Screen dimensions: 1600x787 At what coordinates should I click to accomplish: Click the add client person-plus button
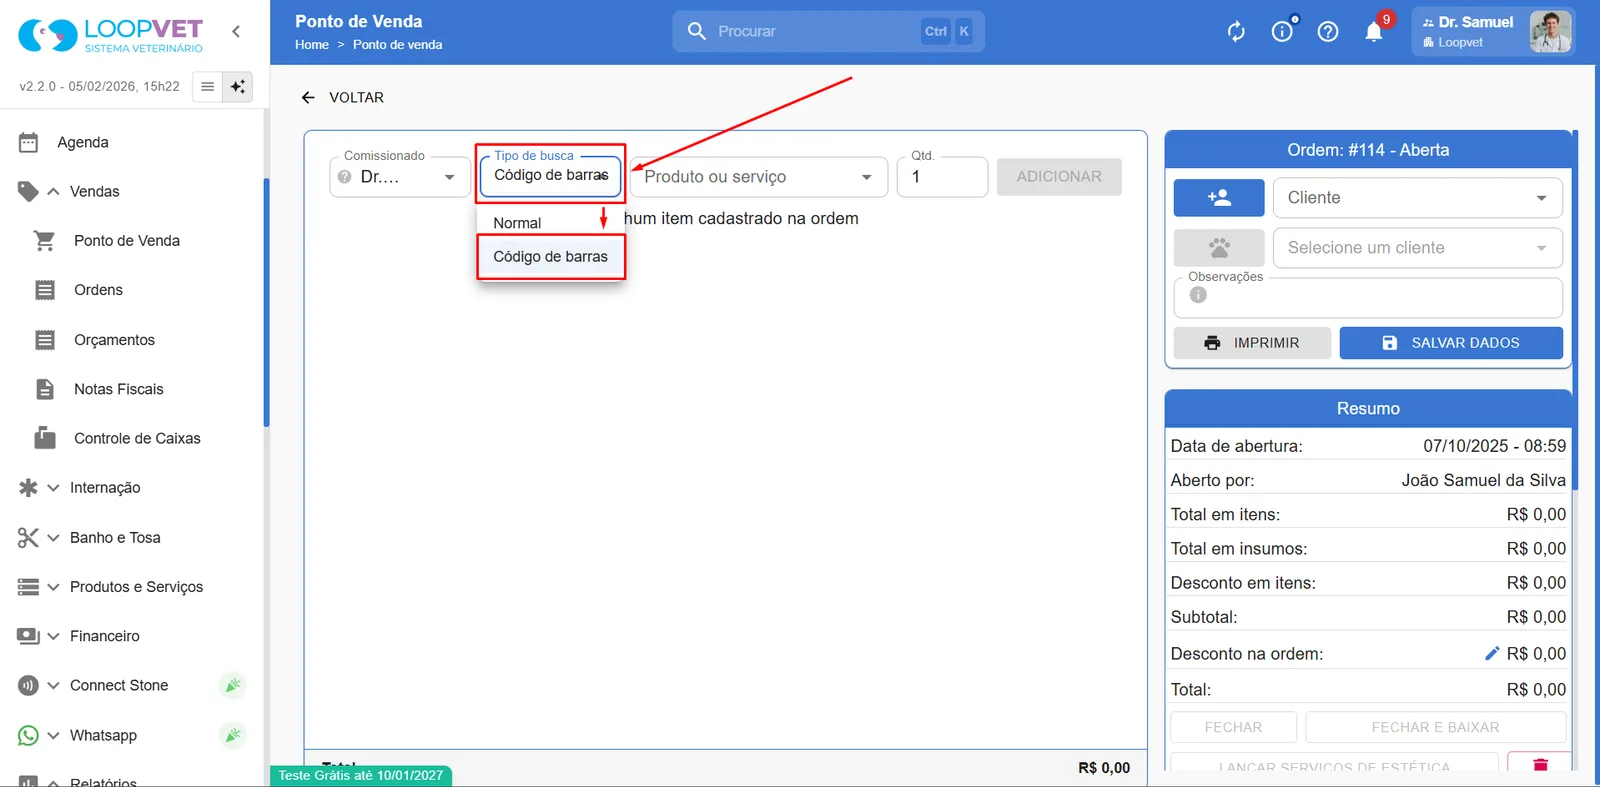tap(1219, 198)
